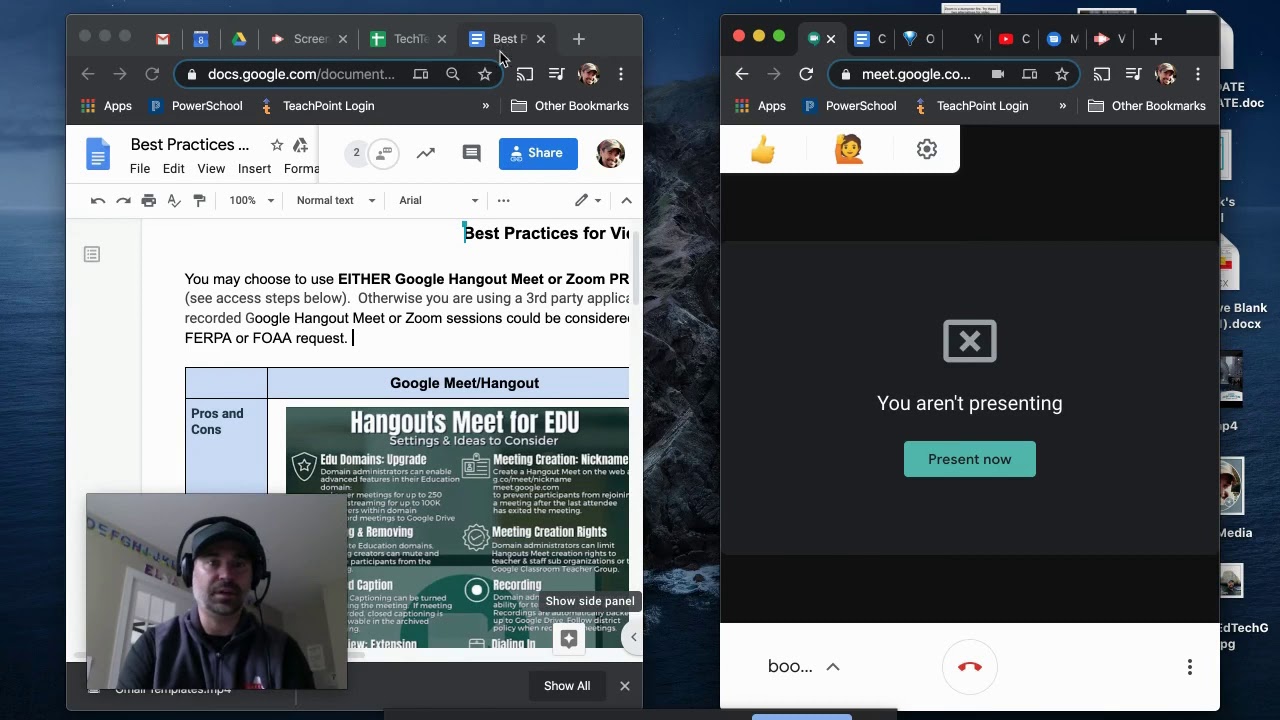Show the side panel arrow
Viewport: 1280px width, 720px height.
(633, 637)
